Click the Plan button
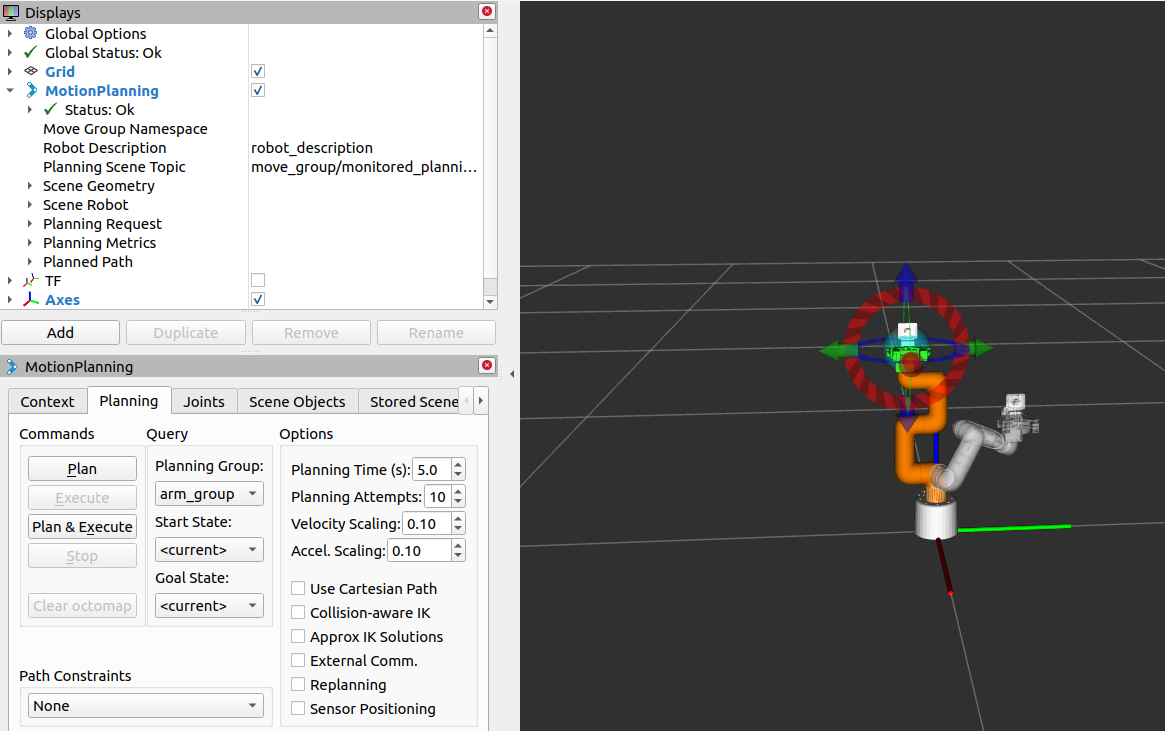This screenshot has height=731, width=1165. (x=82, y=469)
